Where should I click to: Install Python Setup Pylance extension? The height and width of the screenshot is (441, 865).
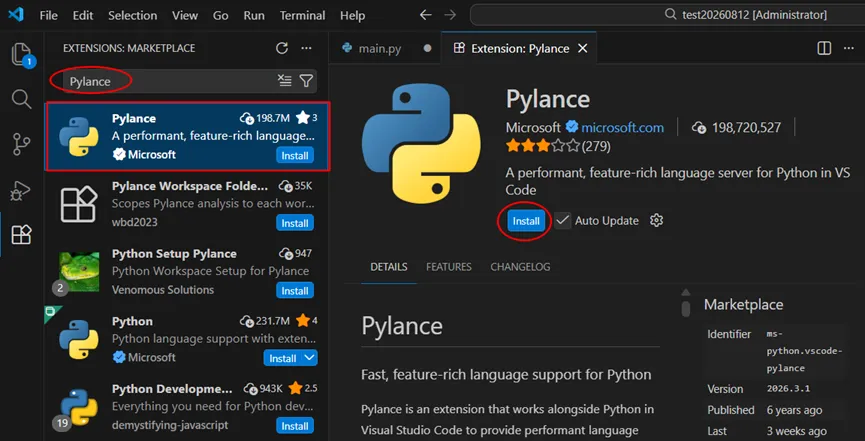point(295,291)
